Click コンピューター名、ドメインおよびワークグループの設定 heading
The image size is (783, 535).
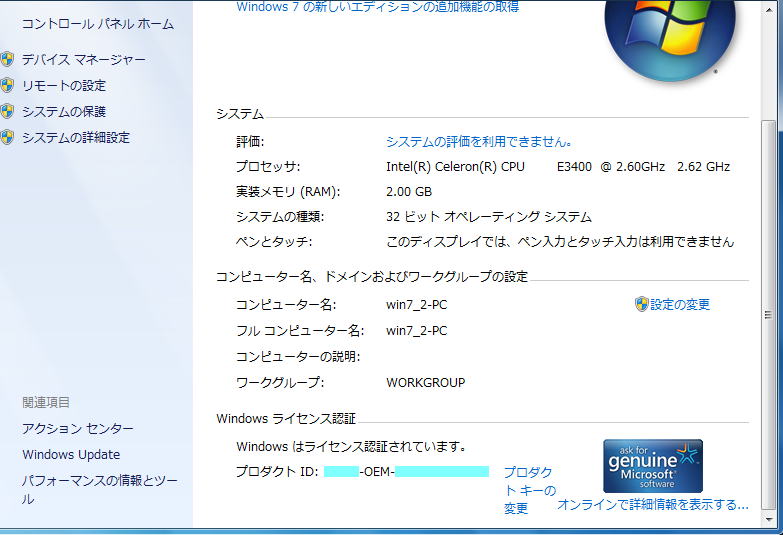click(x=372, y=277)
